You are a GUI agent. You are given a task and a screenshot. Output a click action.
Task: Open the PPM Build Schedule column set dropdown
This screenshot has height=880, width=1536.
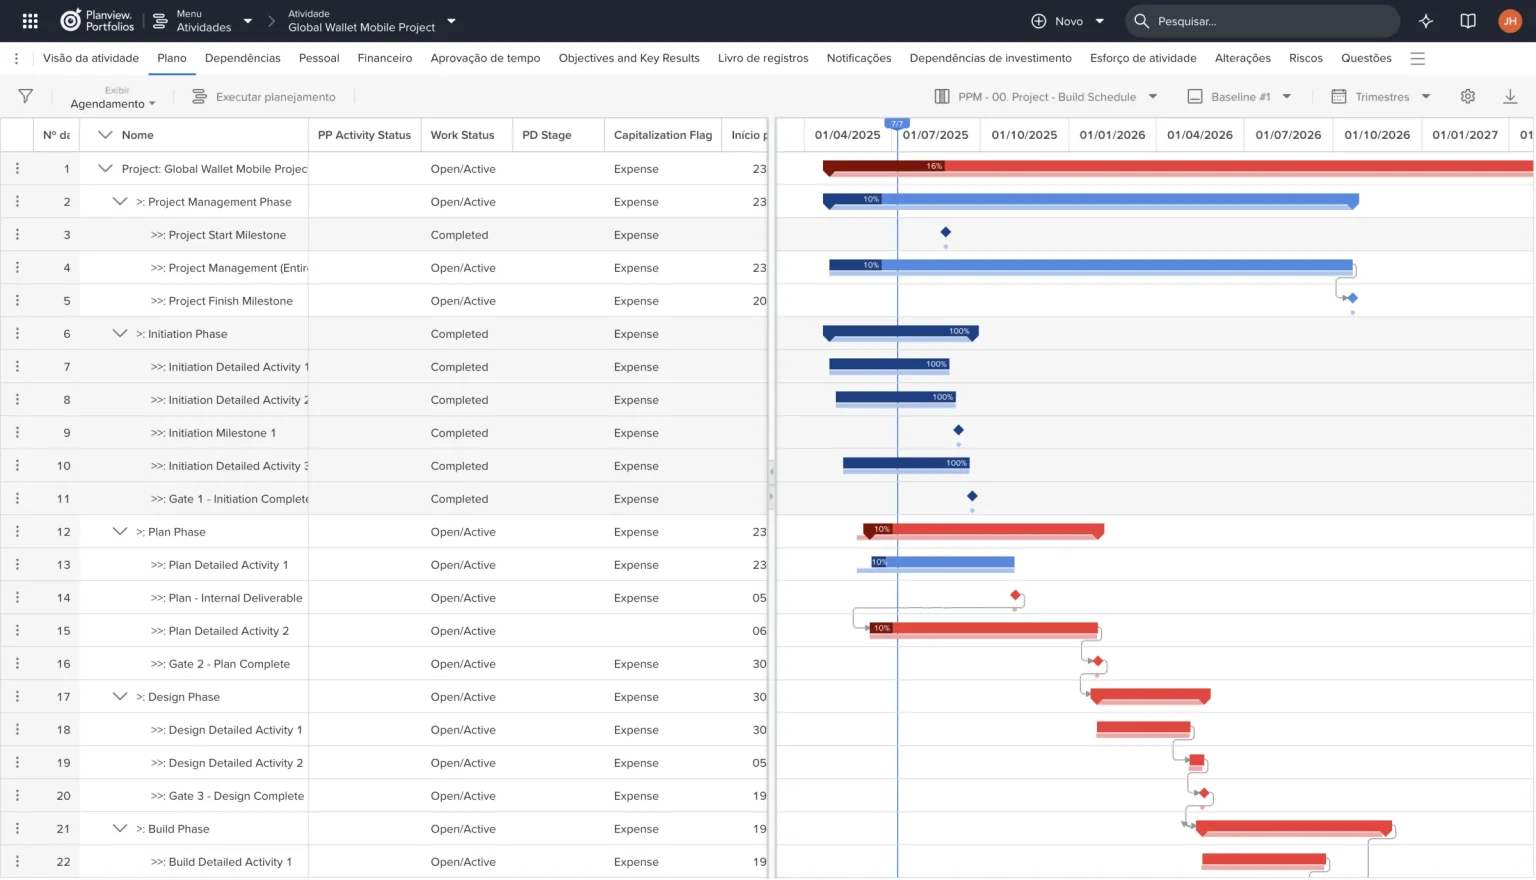pyautogui.click(x=1046, y=96)
